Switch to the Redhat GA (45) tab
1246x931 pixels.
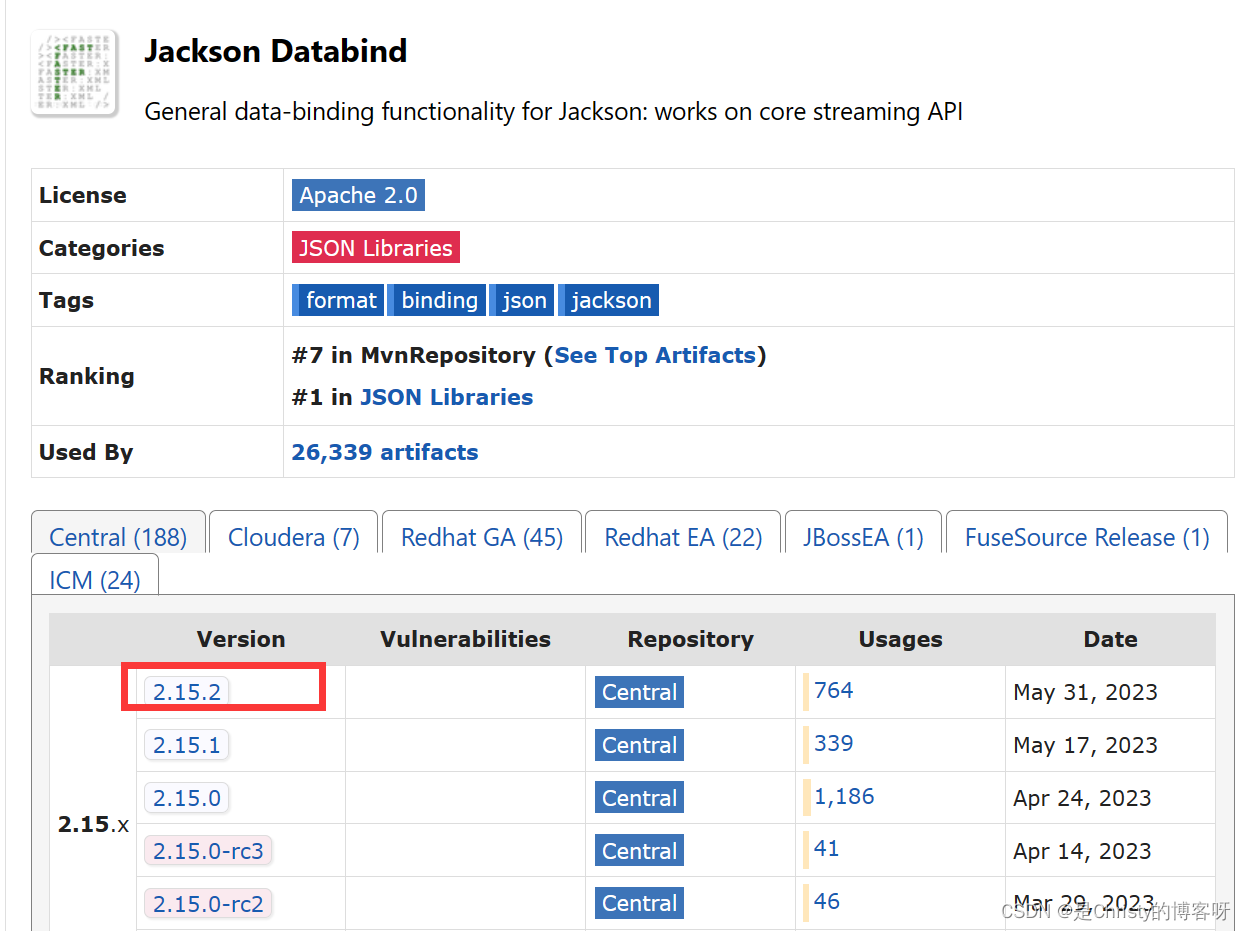coord(482,532)
